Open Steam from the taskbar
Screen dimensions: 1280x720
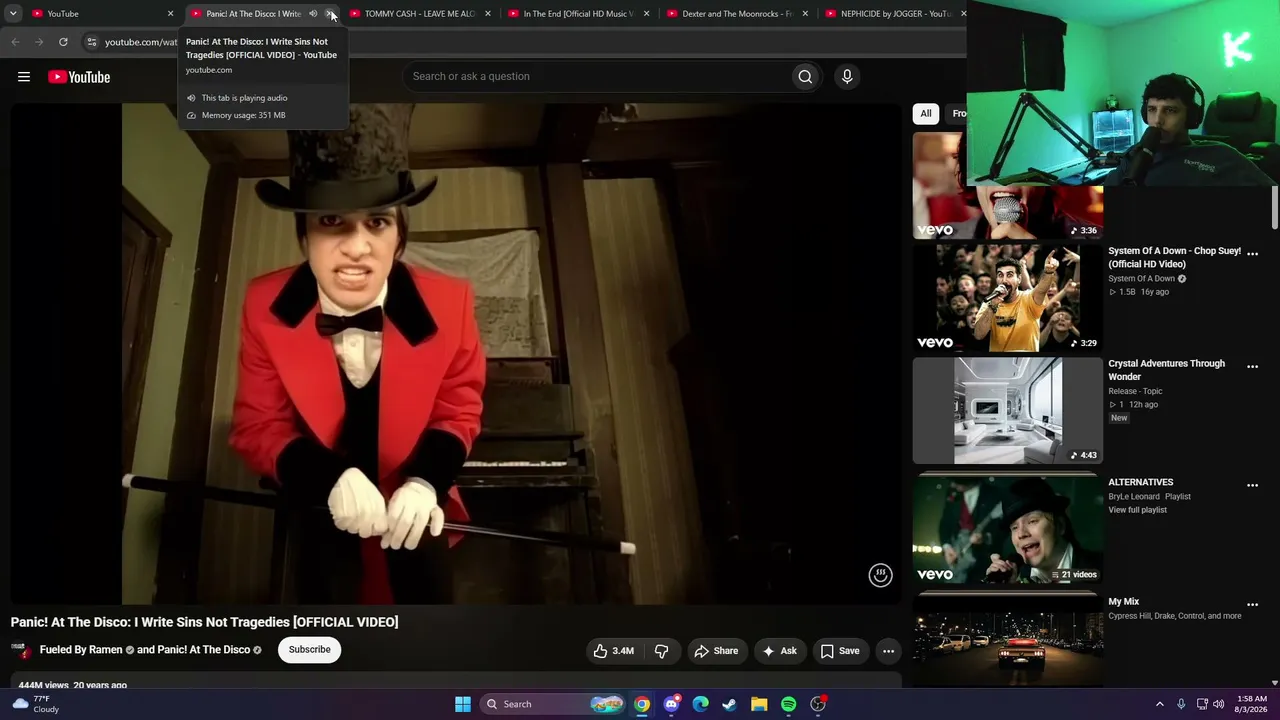click(x=730, y=704)
